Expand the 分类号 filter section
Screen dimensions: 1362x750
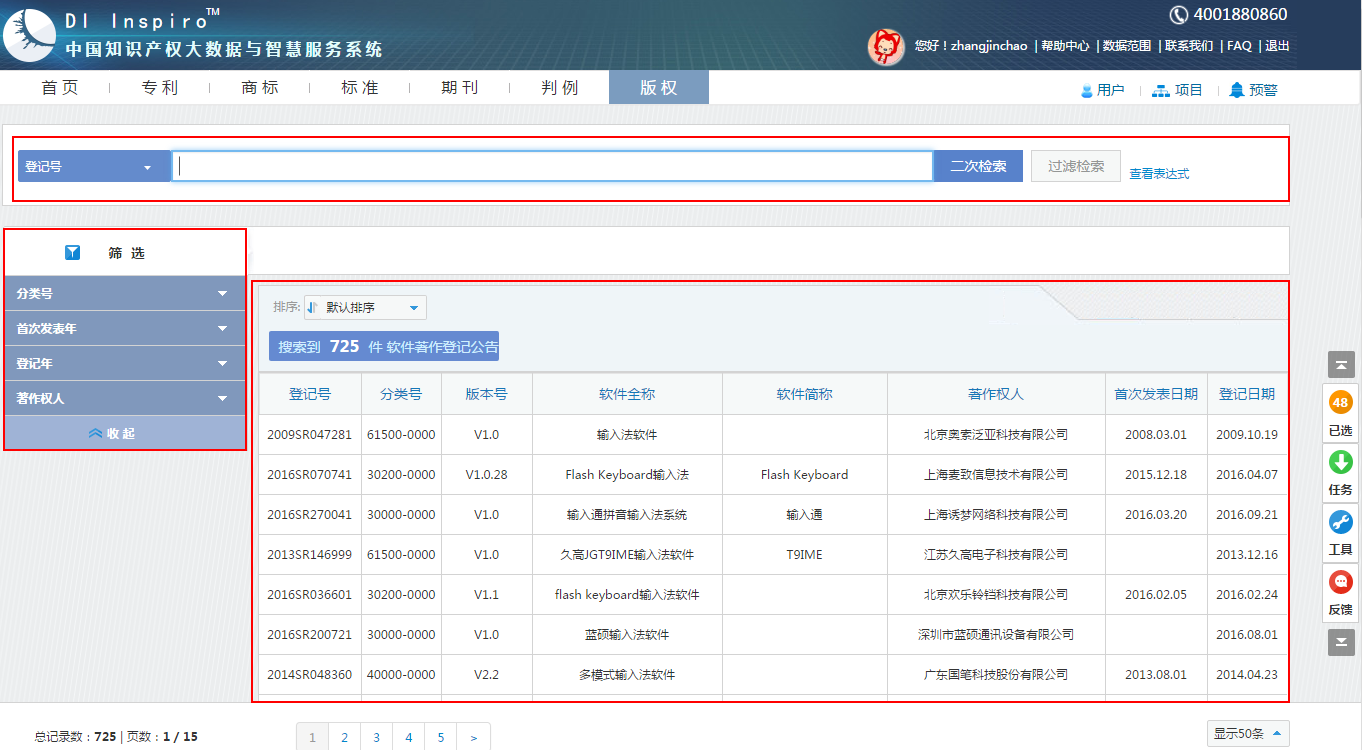click(x=125, y=294)
